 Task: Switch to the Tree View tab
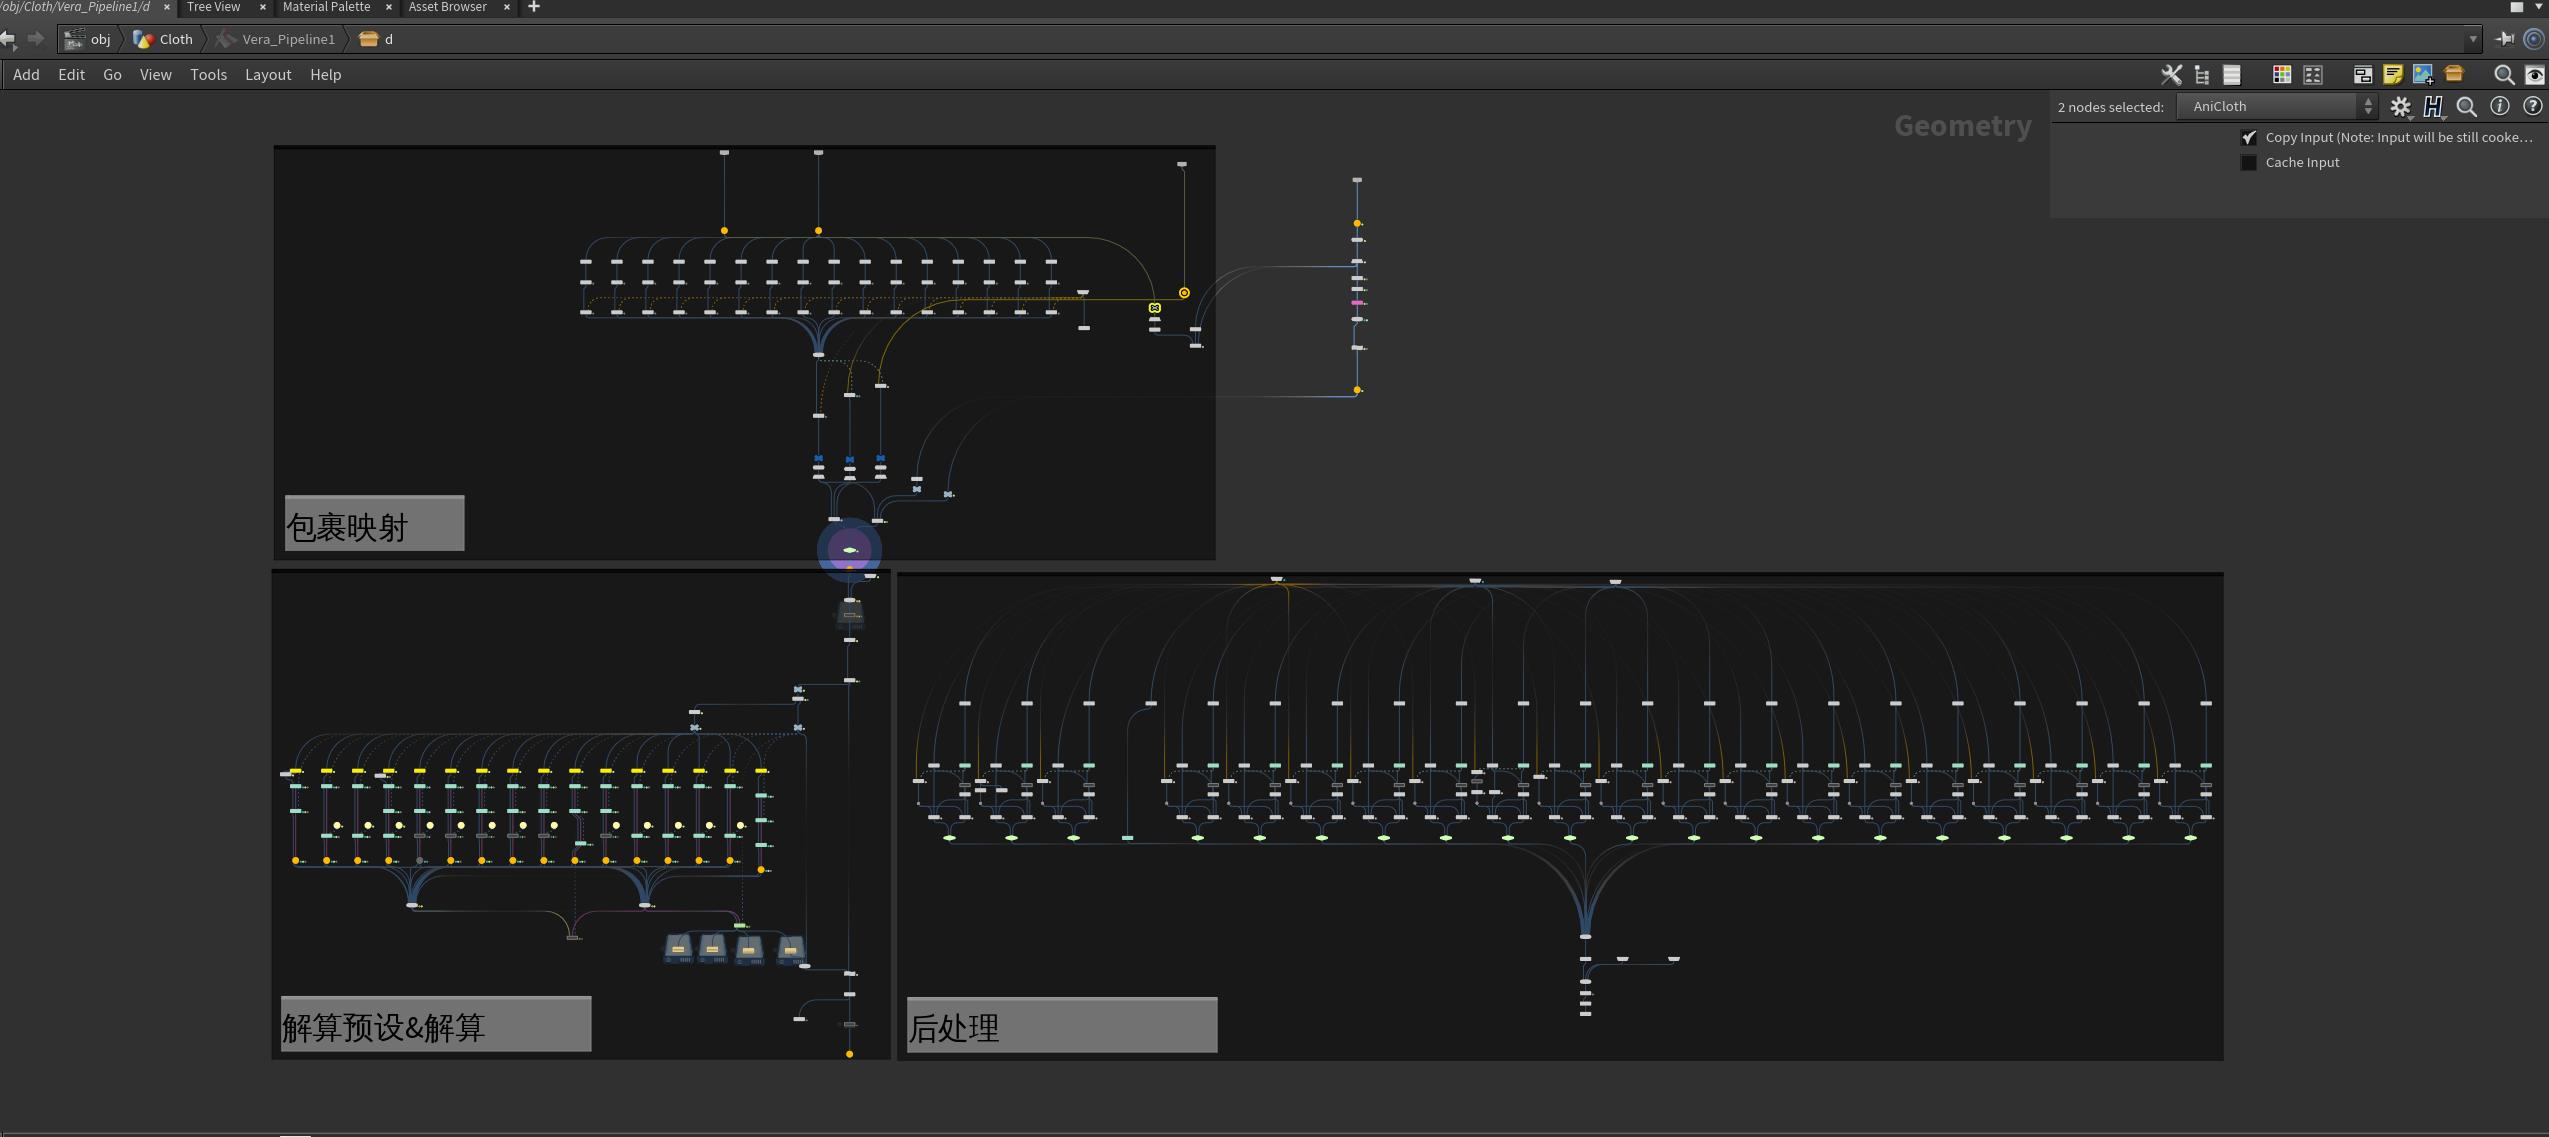[x=213, y=7]
